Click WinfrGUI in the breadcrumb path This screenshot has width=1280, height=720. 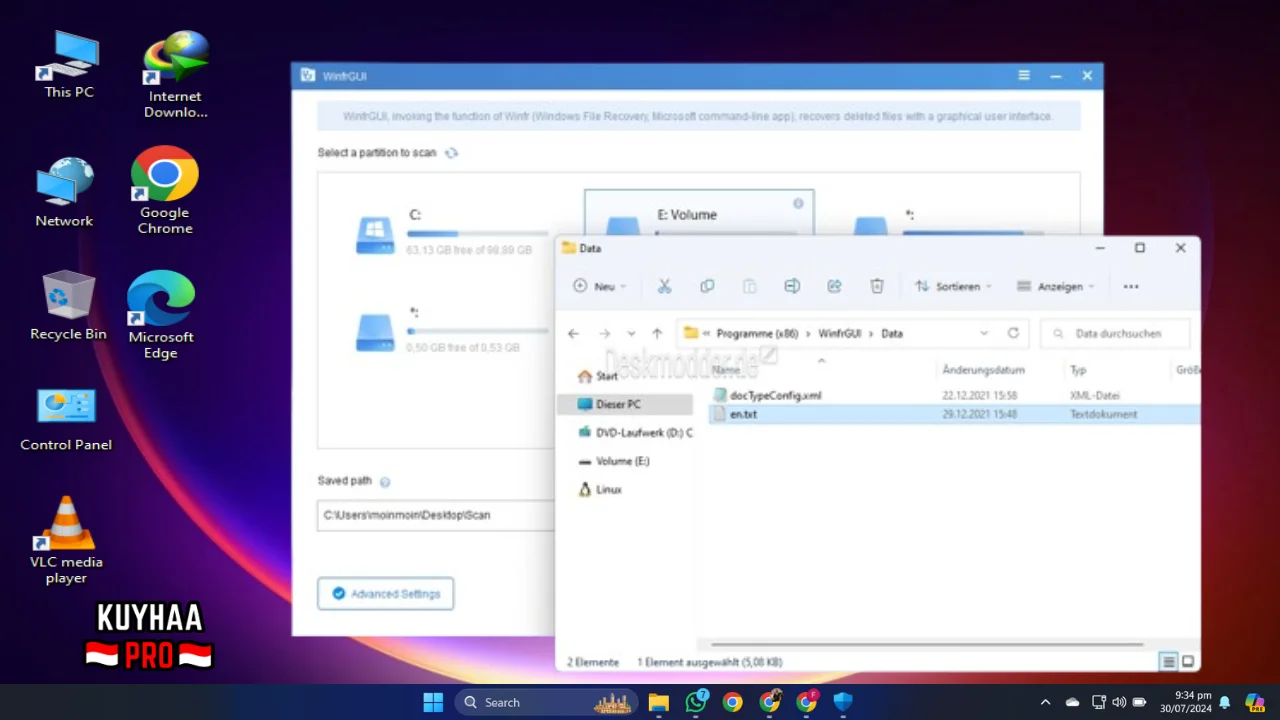pos(840,333)
